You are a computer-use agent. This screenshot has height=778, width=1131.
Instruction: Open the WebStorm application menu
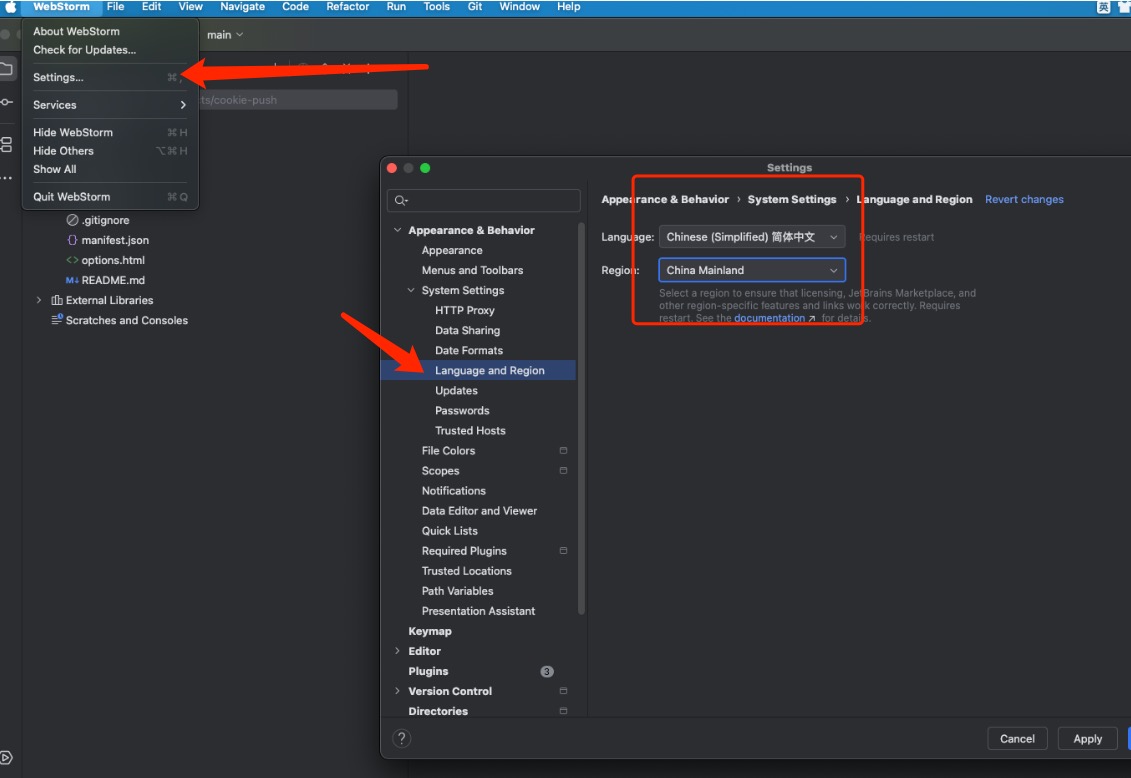[61, 6]
